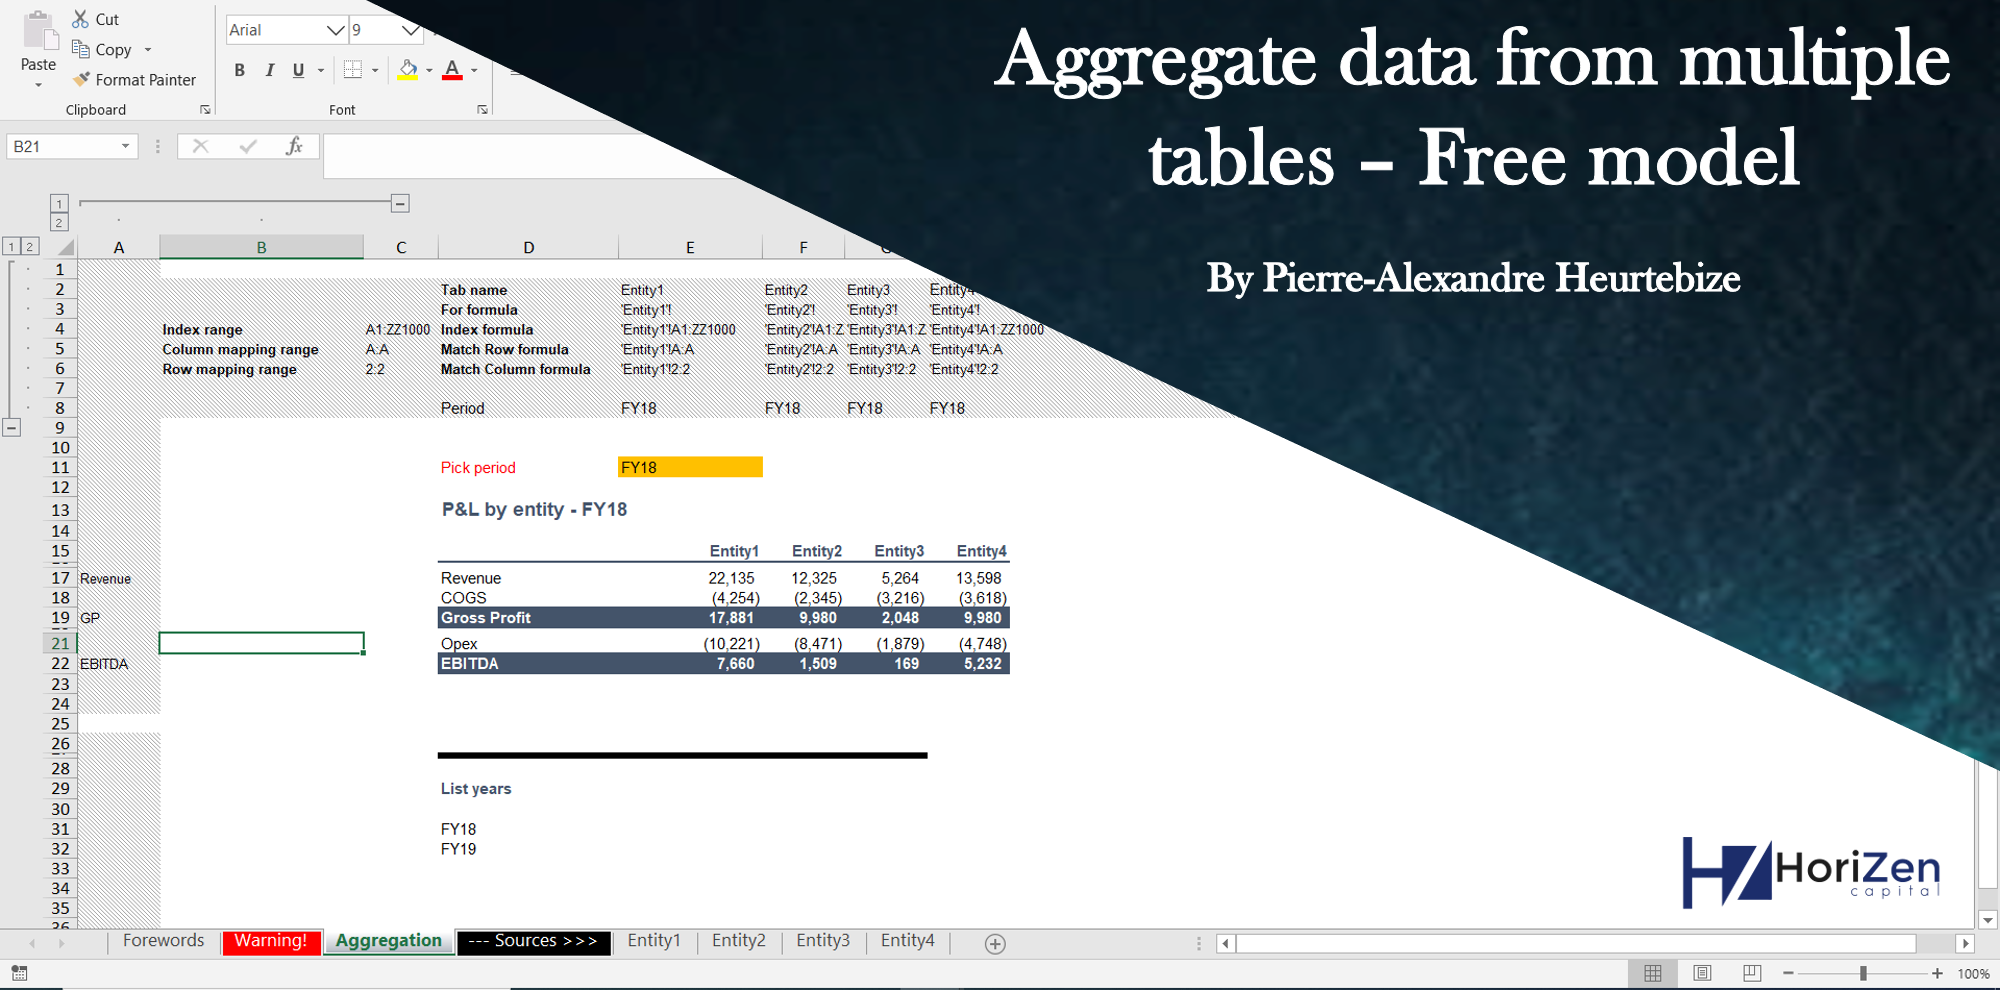Open borders dropdown arrow
The image size is (2000, 990).
click(375, 70)
